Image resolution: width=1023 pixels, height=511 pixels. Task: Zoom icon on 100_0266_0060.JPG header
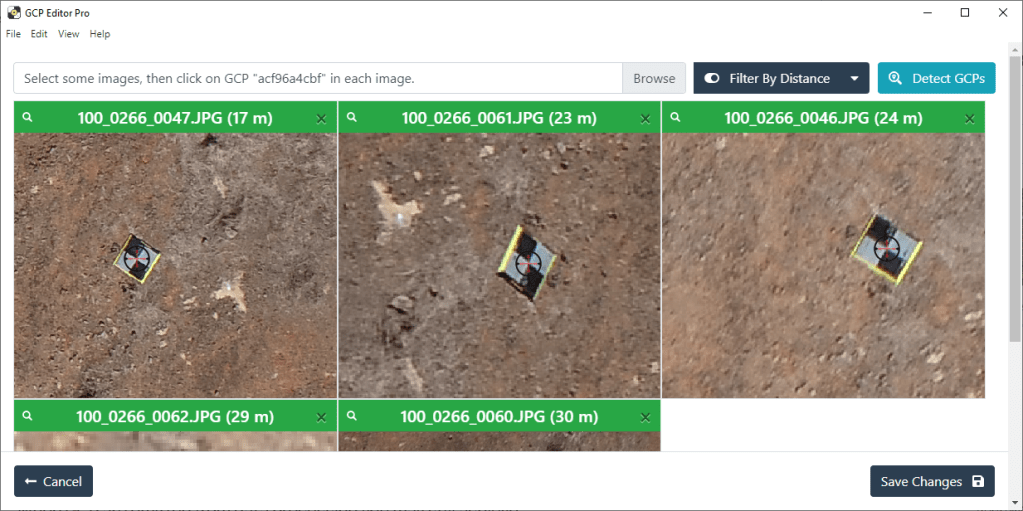(352, 416)
